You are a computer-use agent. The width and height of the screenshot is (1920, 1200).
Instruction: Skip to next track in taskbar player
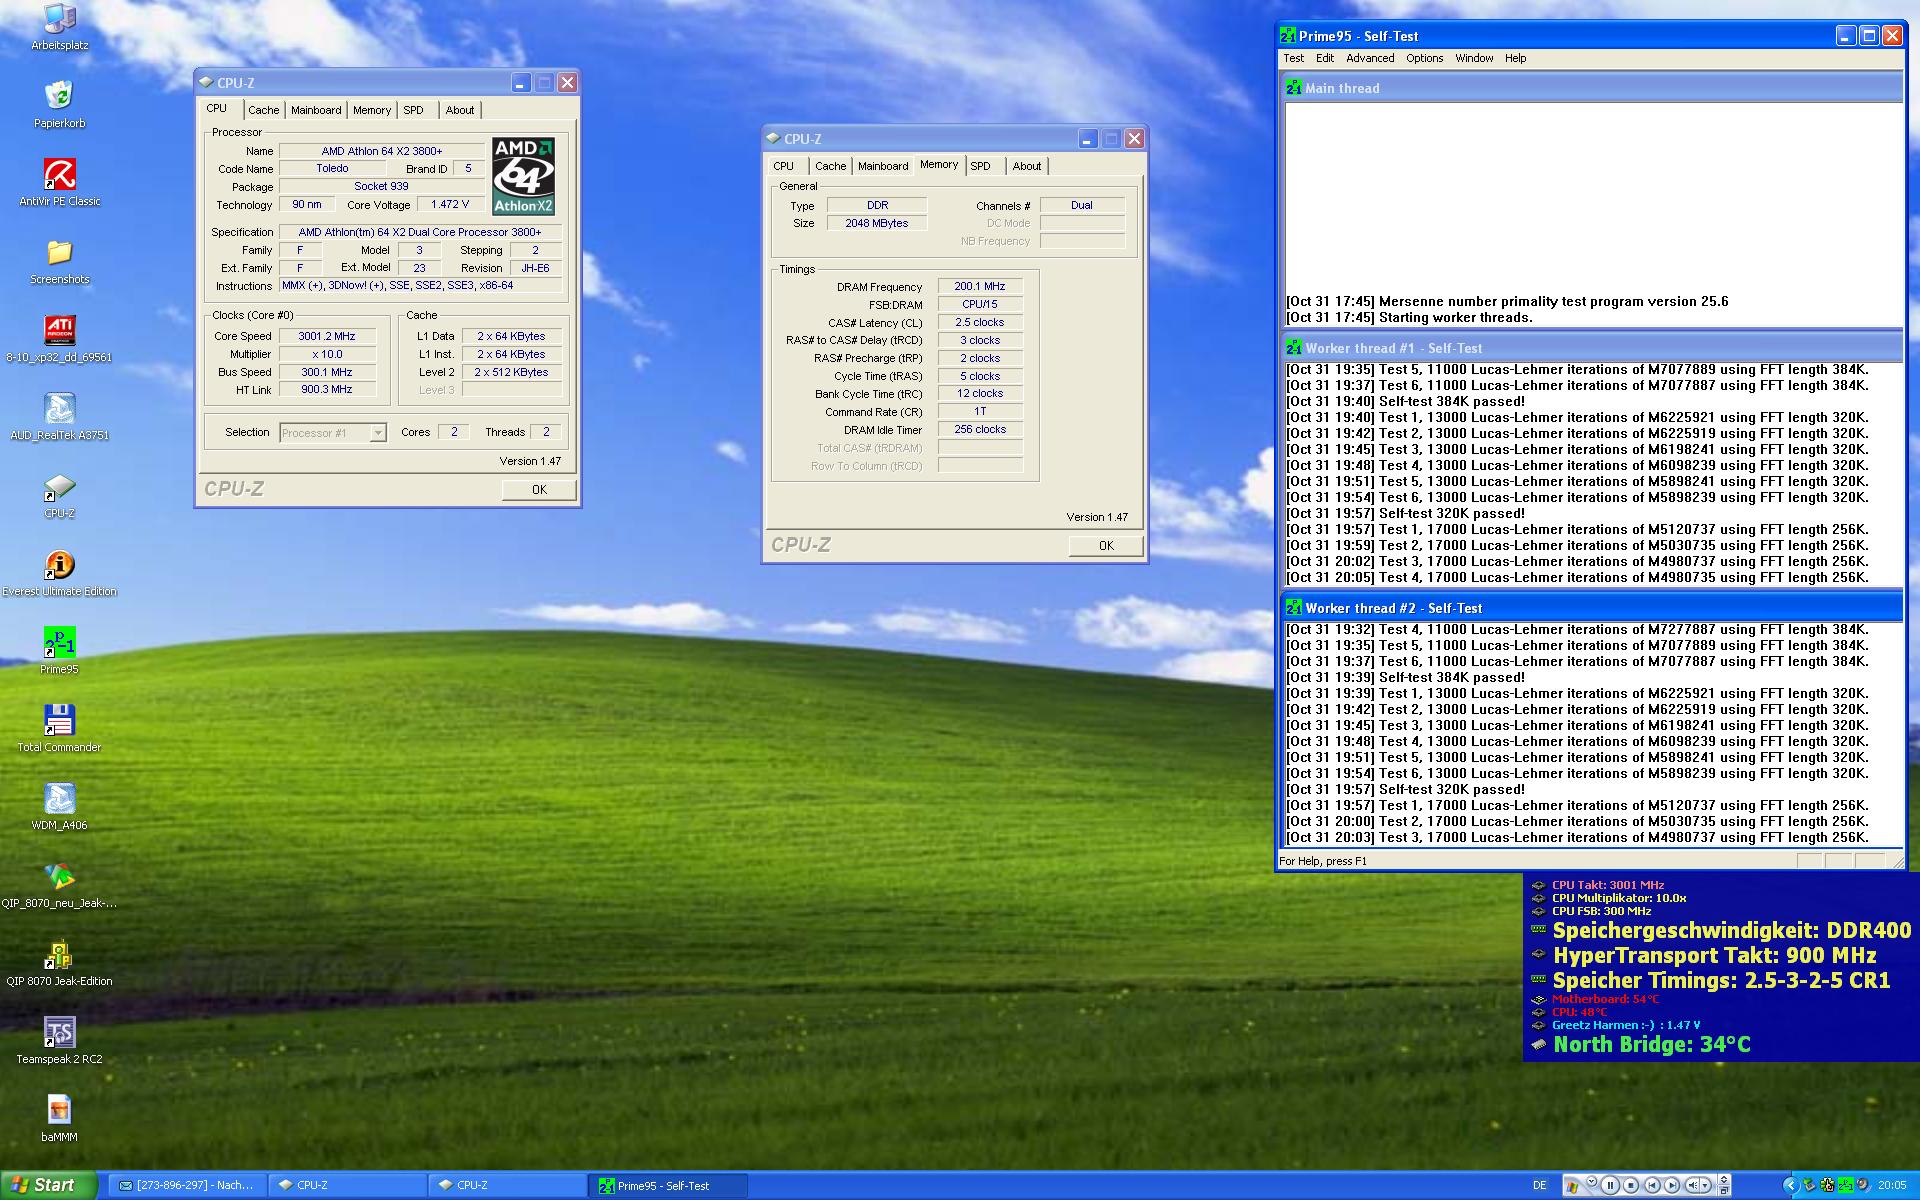point(1672,1185)
